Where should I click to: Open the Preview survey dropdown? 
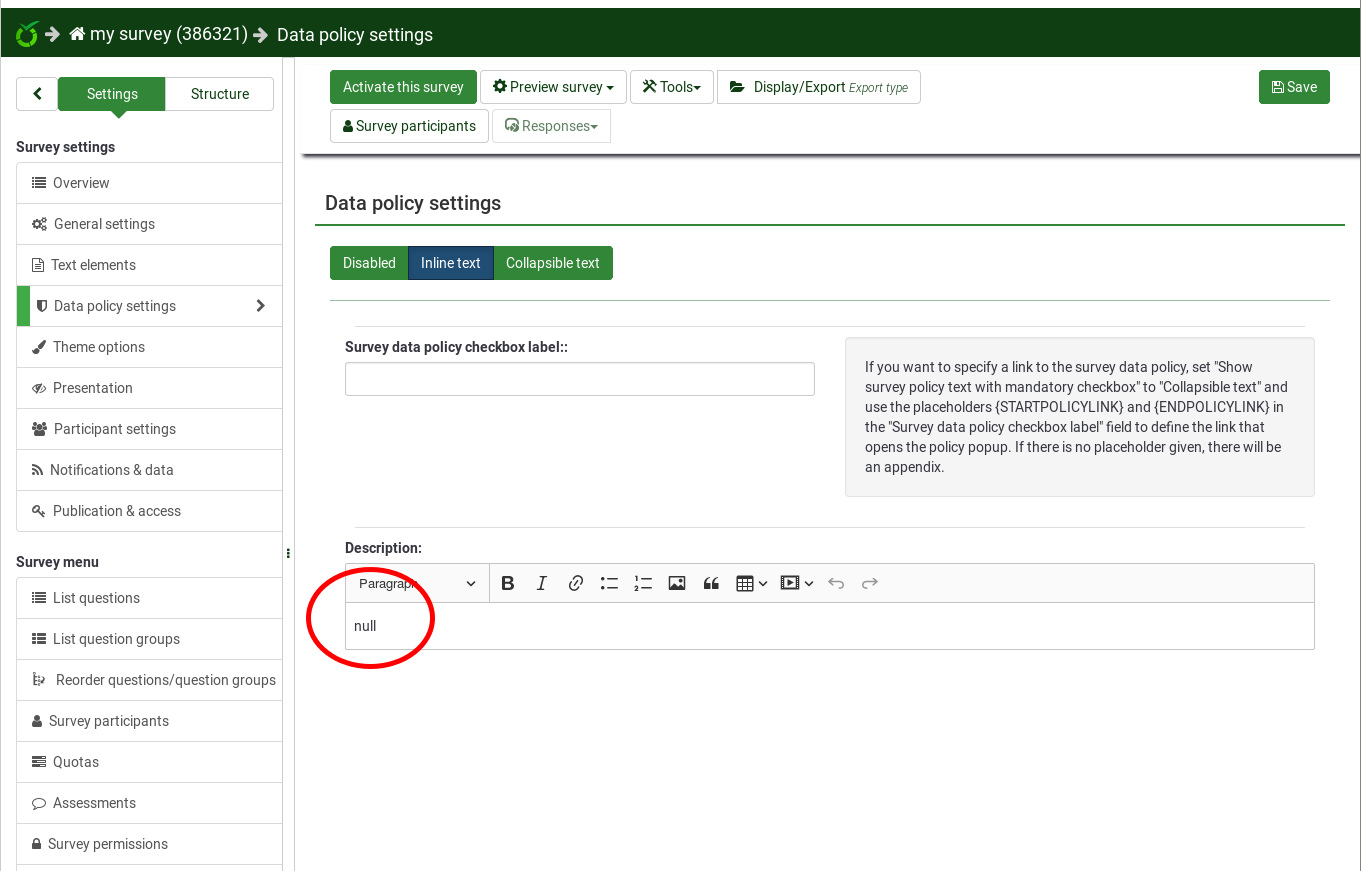coord(553,87)
